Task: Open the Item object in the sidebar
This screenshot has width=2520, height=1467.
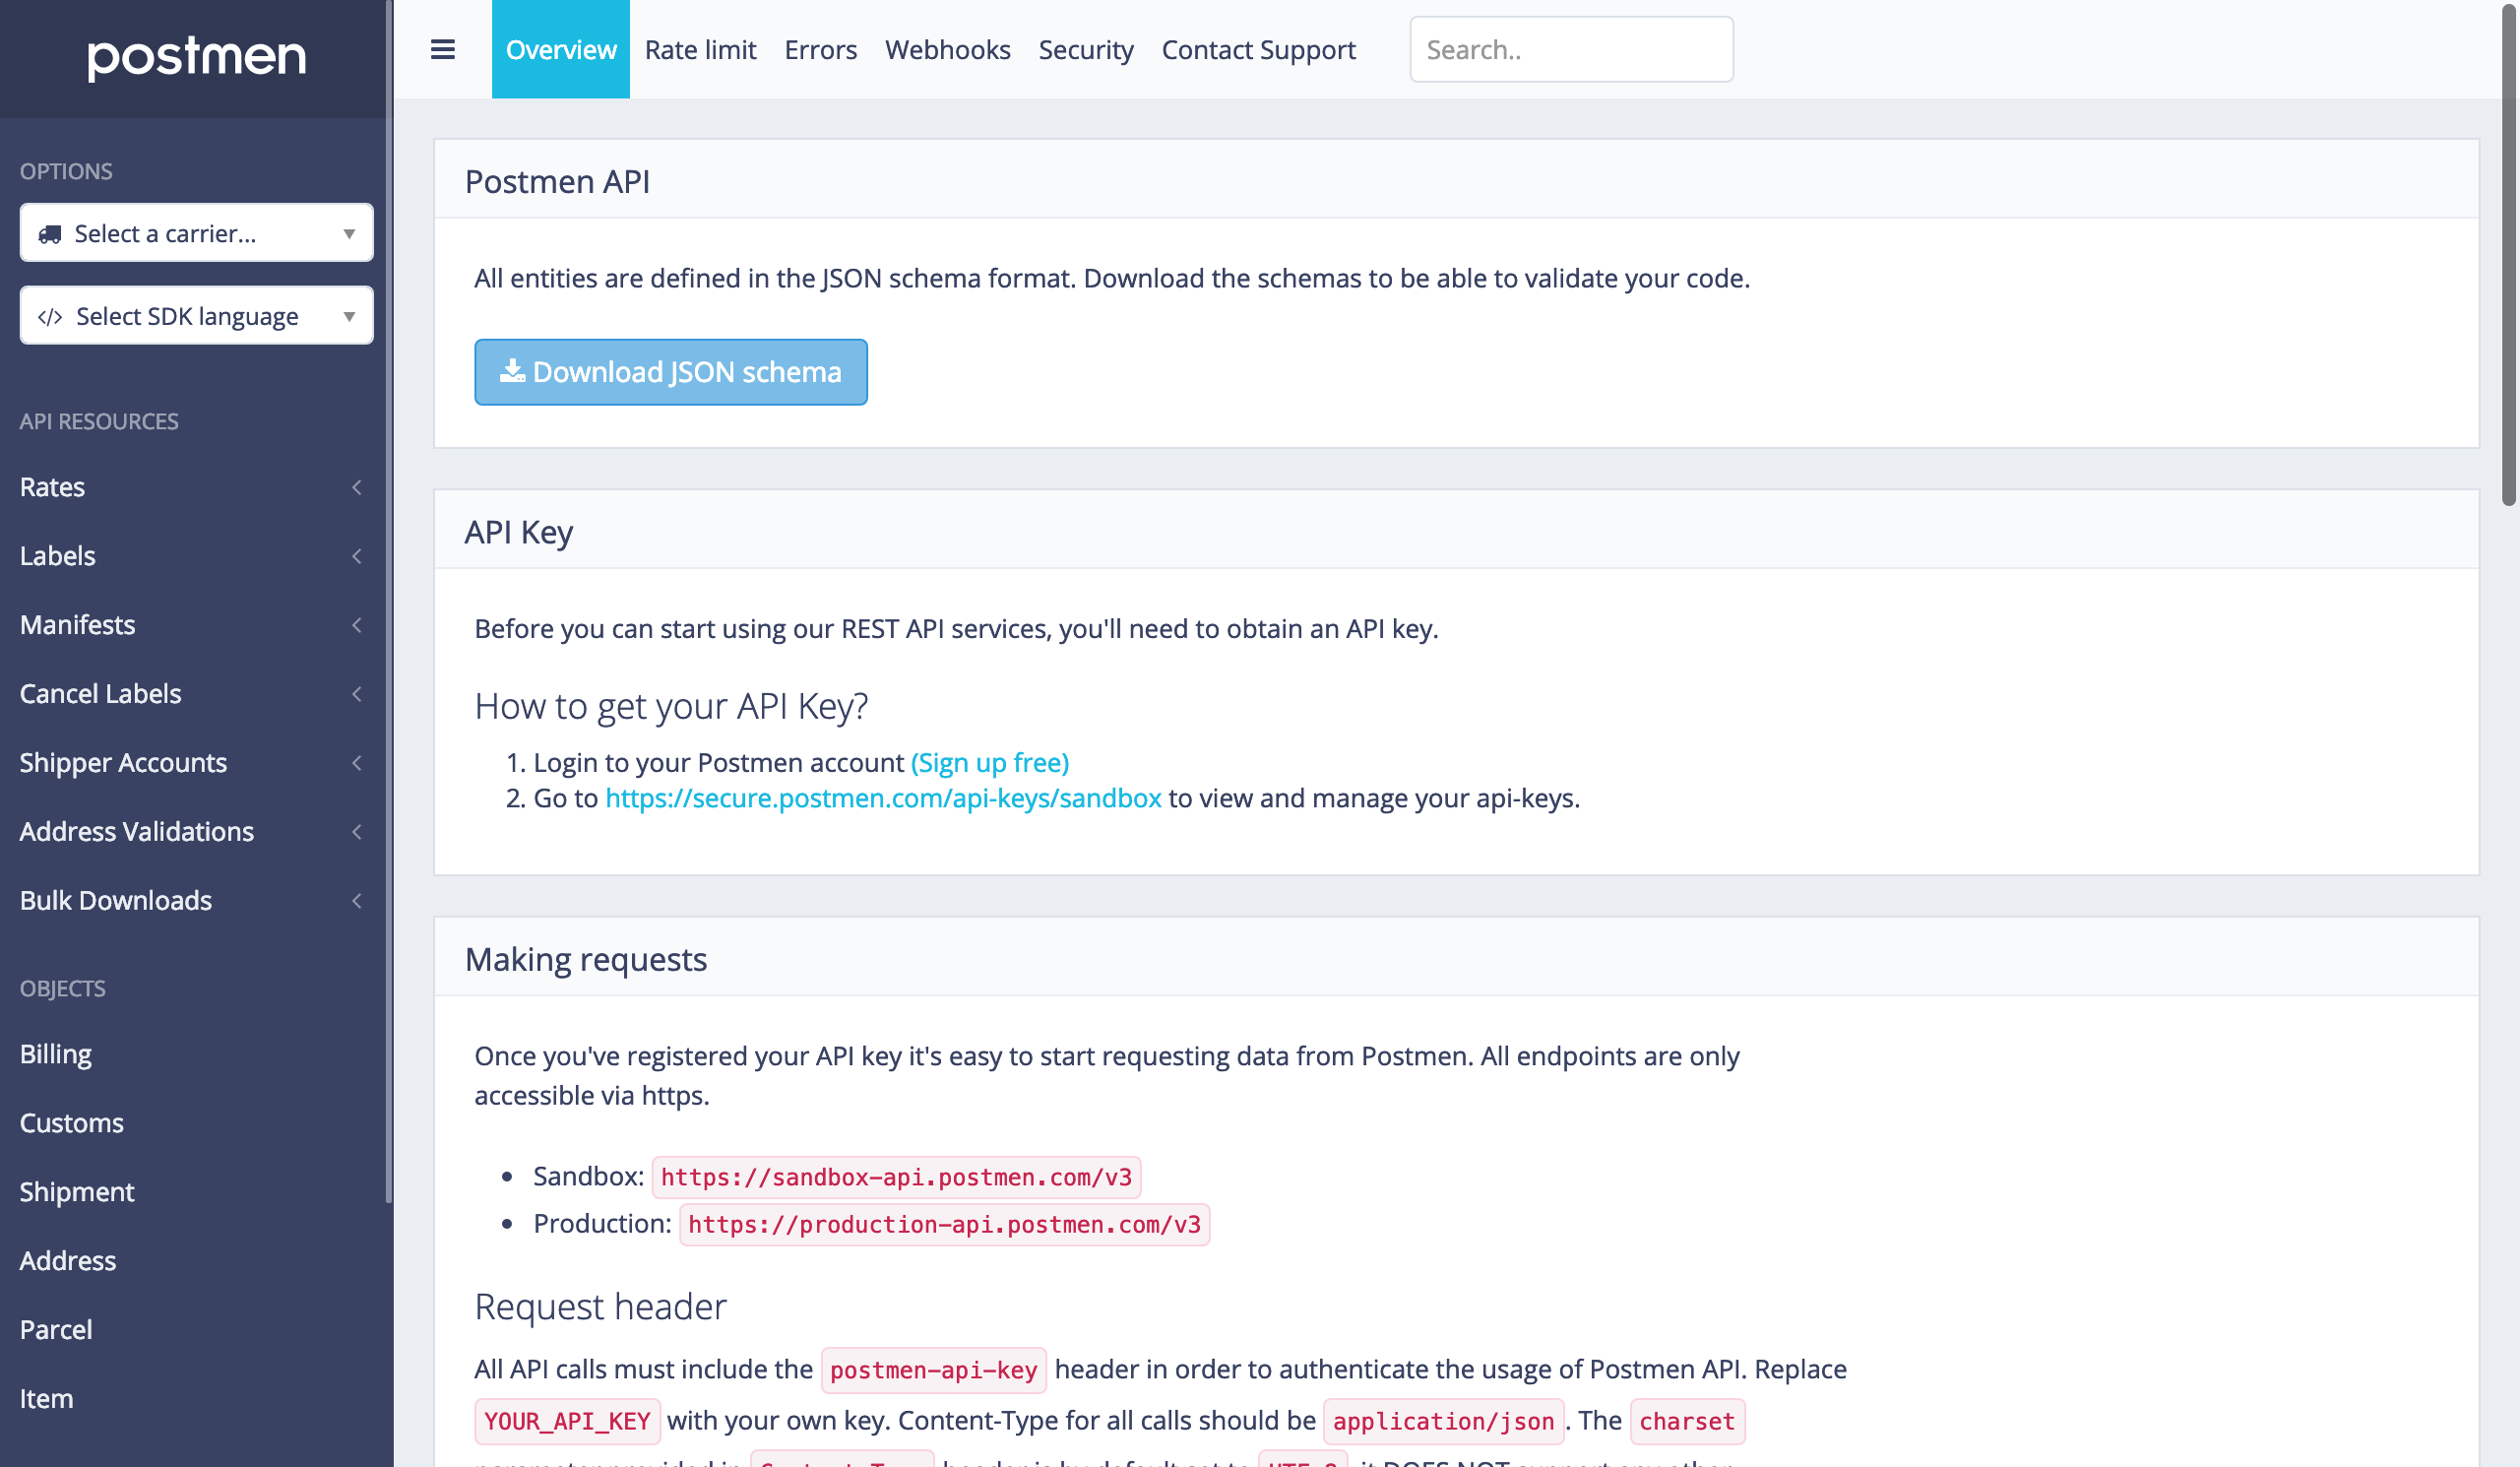Action: click(x=47, y=1399)
